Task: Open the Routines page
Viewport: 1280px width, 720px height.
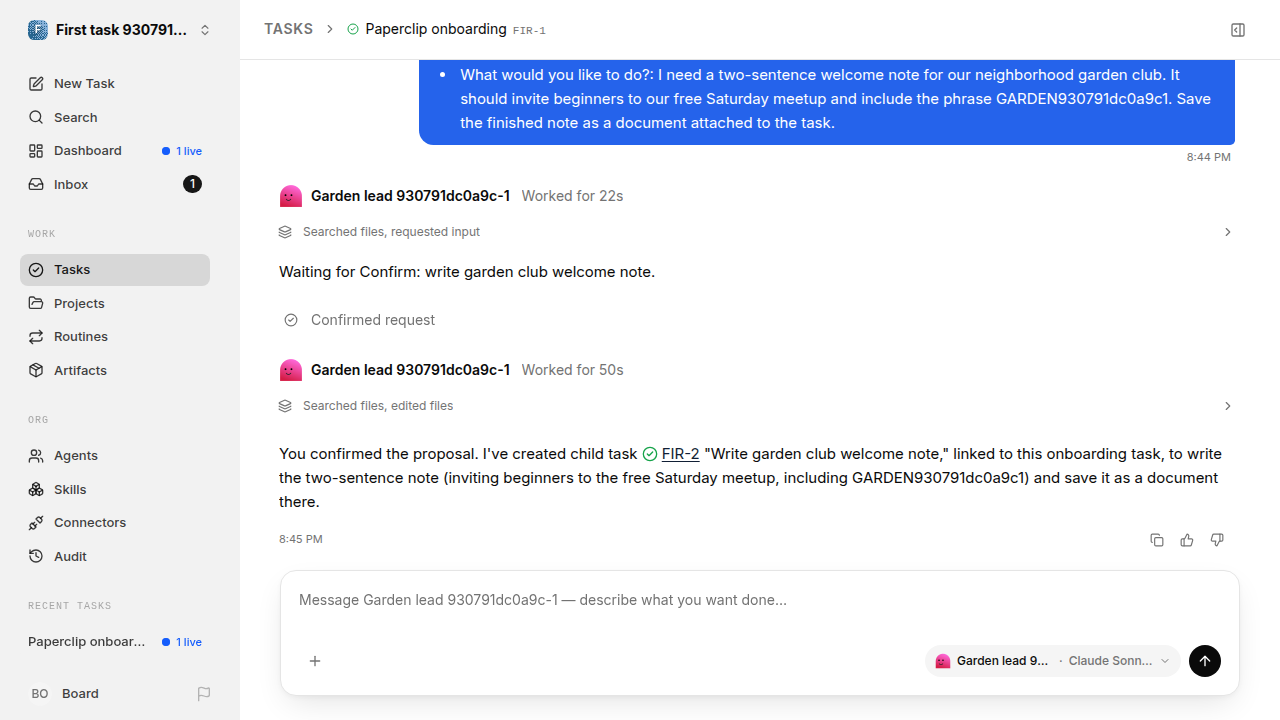Action: click(115, 337)
